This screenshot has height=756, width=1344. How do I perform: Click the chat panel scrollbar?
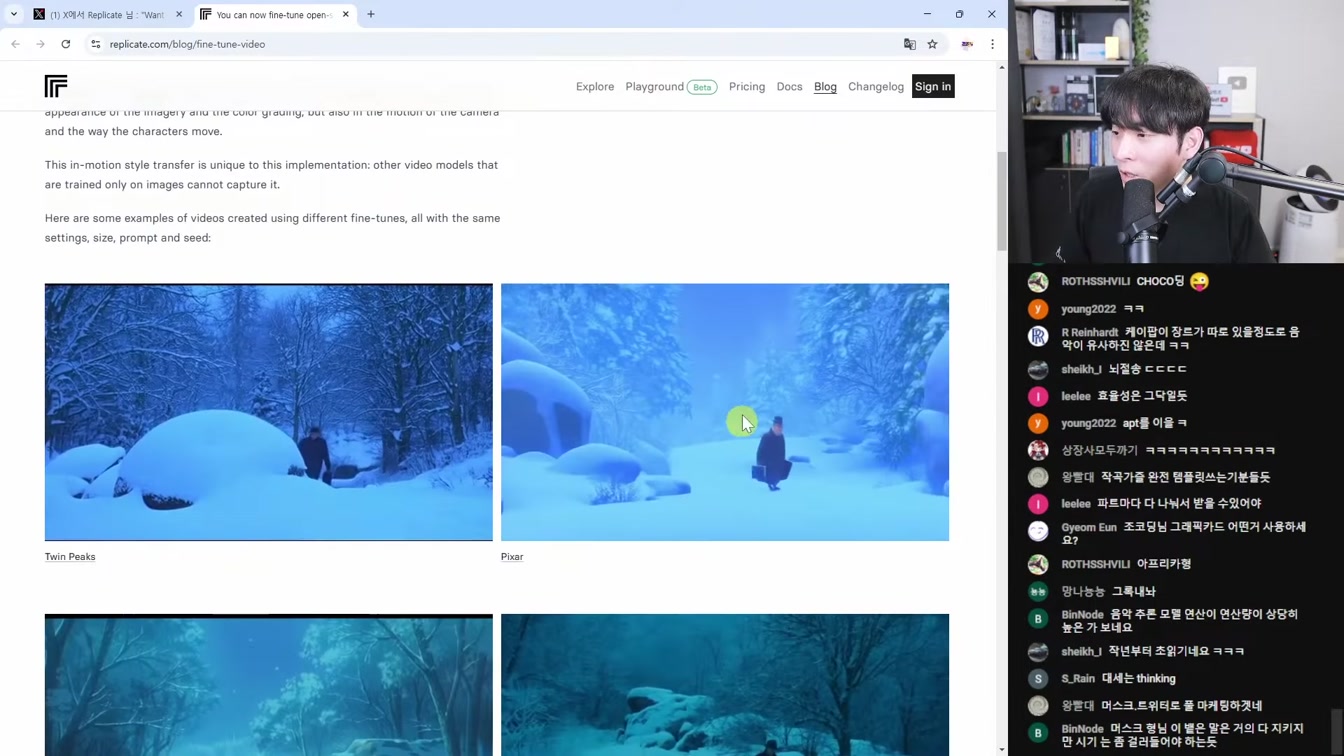coord(1337,732)
